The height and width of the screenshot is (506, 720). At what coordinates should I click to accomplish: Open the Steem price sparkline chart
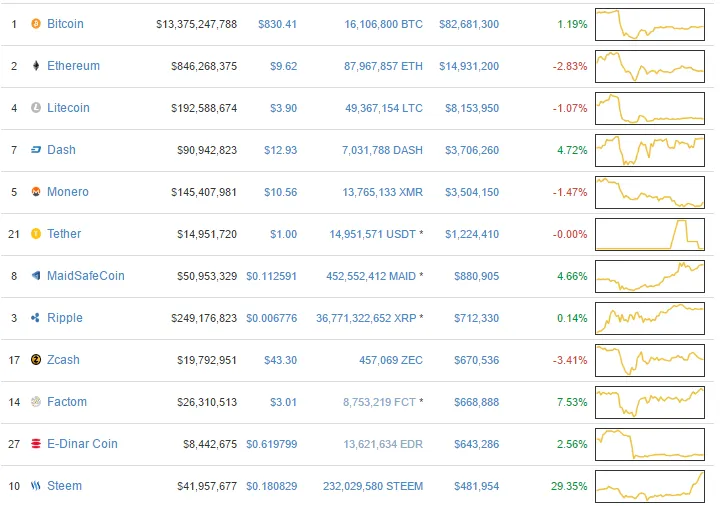coord(650,487)
